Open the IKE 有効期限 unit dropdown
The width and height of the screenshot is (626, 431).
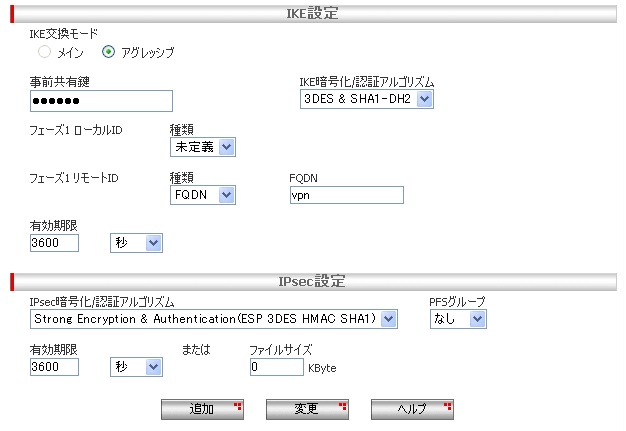click(x=135, y=243)
